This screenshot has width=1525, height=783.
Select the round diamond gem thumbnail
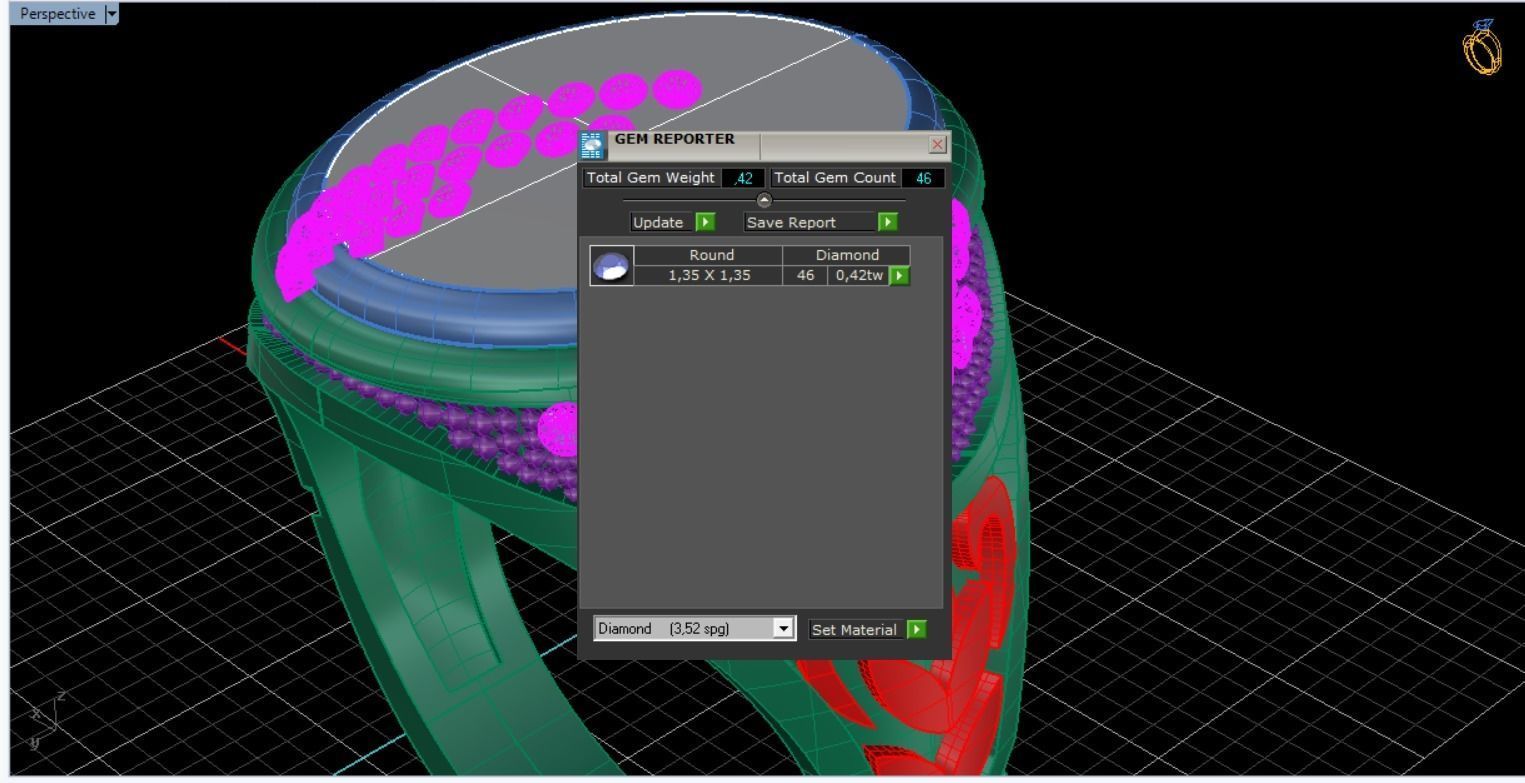[611, 266]
